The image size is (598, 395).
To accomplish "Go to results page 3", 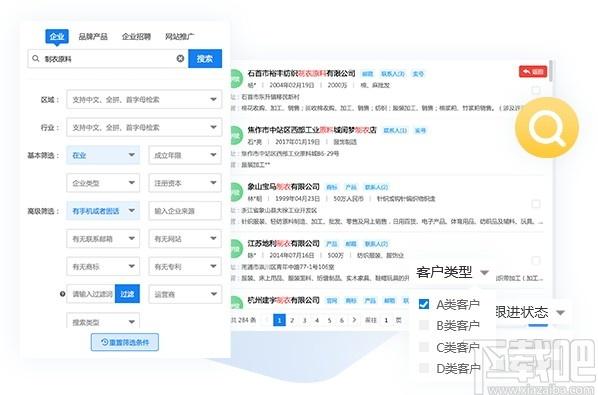I will [304, 320].
